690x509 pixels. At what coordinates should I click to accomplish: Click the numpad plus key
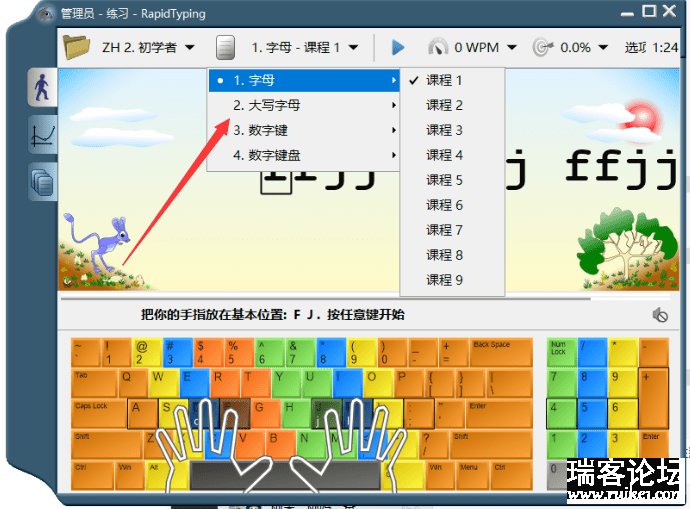click(x=653, y=398)
